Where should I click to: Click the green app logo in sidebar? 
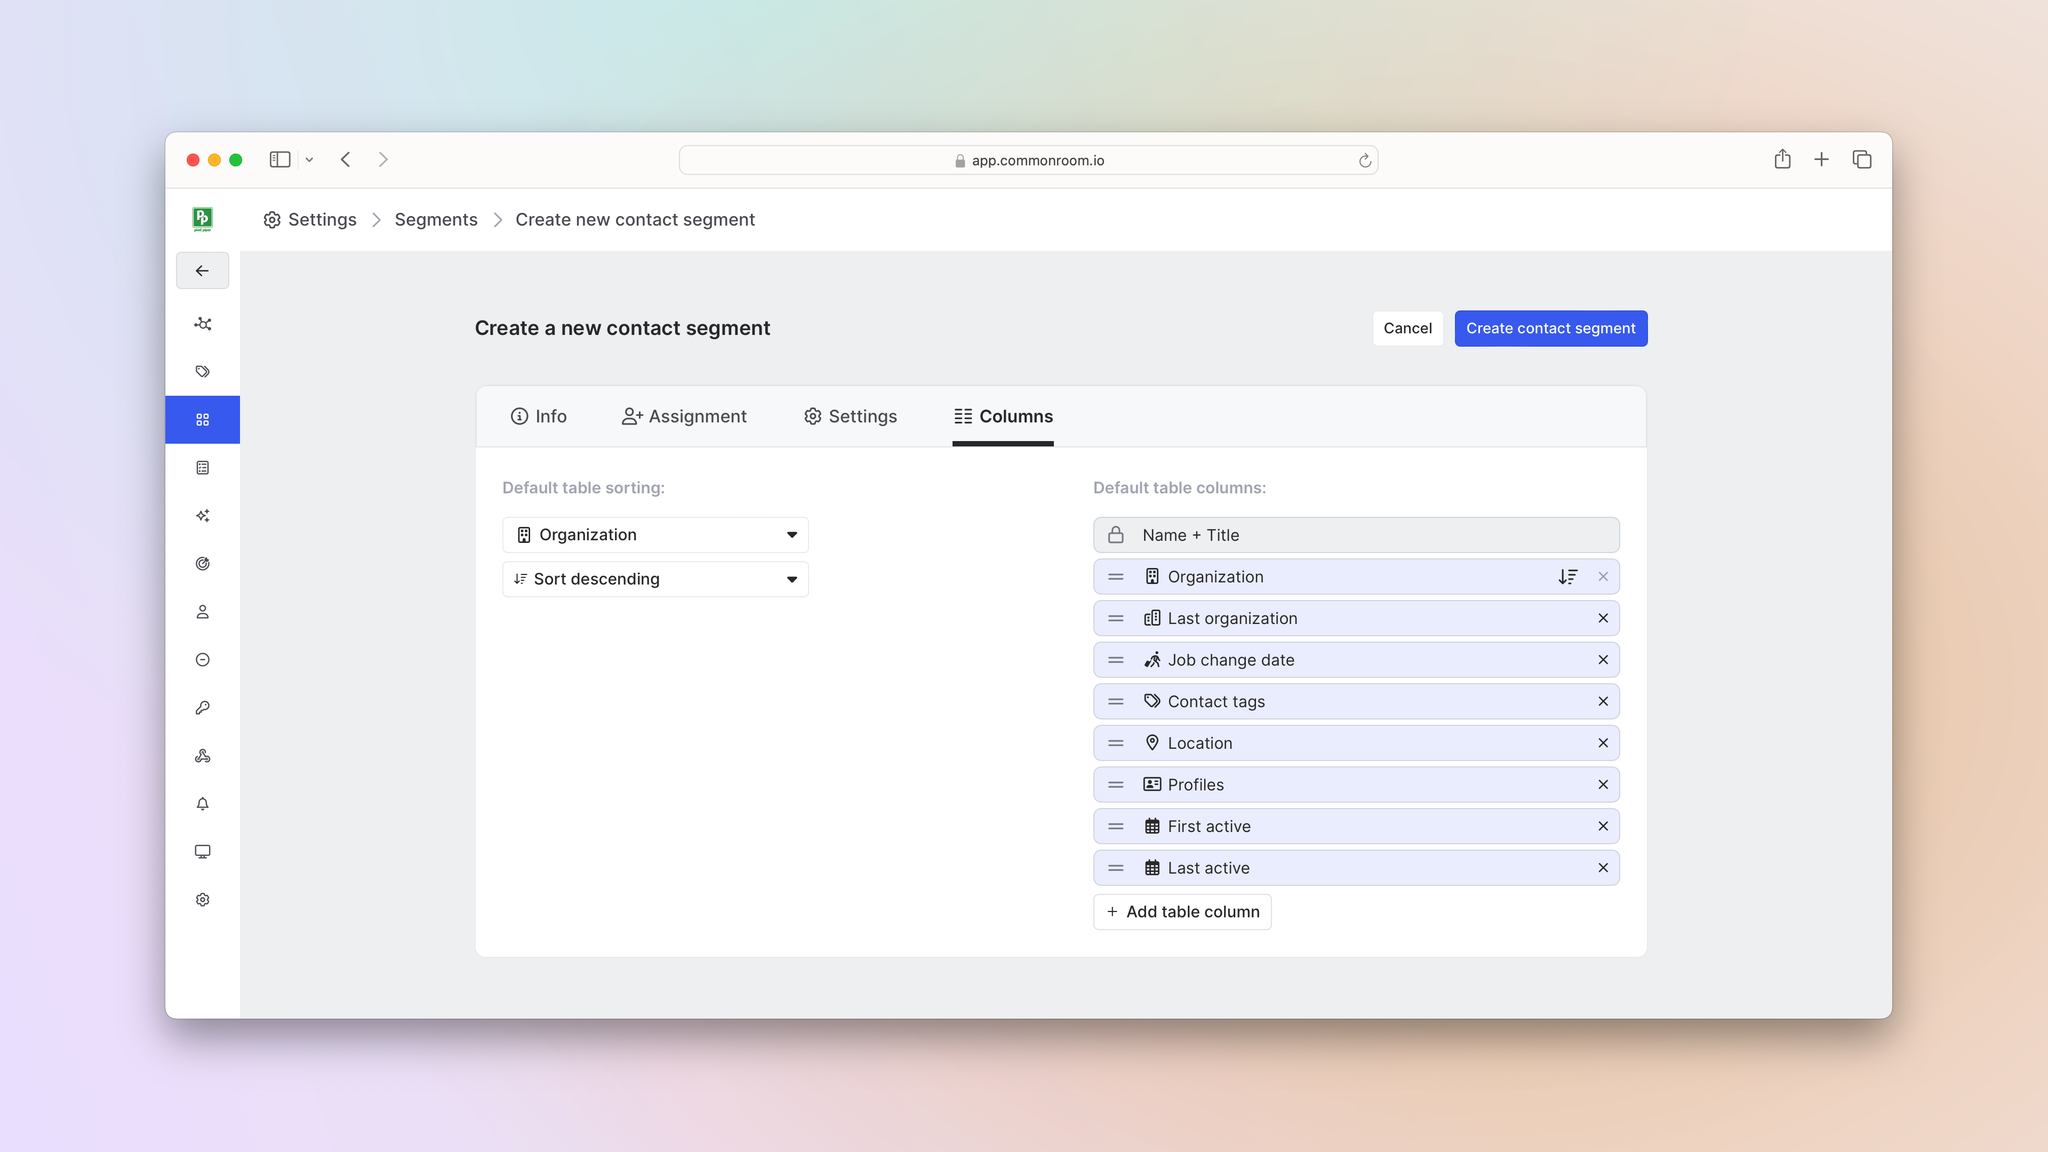(202, 219)
